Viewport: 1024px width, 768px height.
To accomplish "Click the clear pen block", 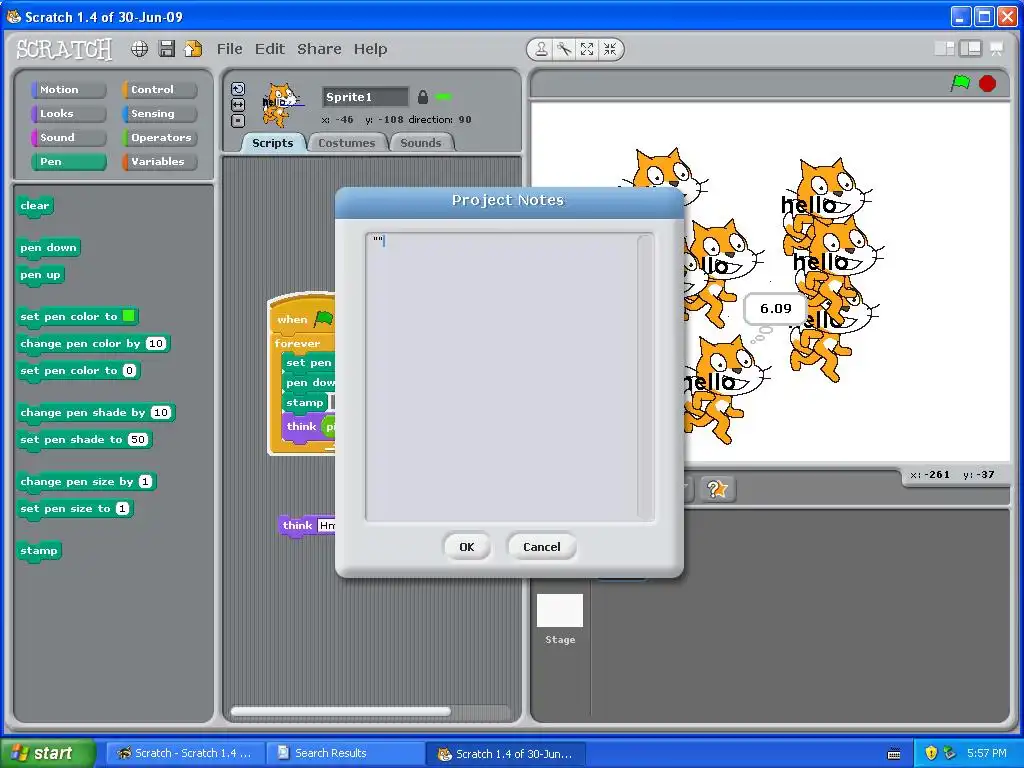I will (x=35, y=206).
